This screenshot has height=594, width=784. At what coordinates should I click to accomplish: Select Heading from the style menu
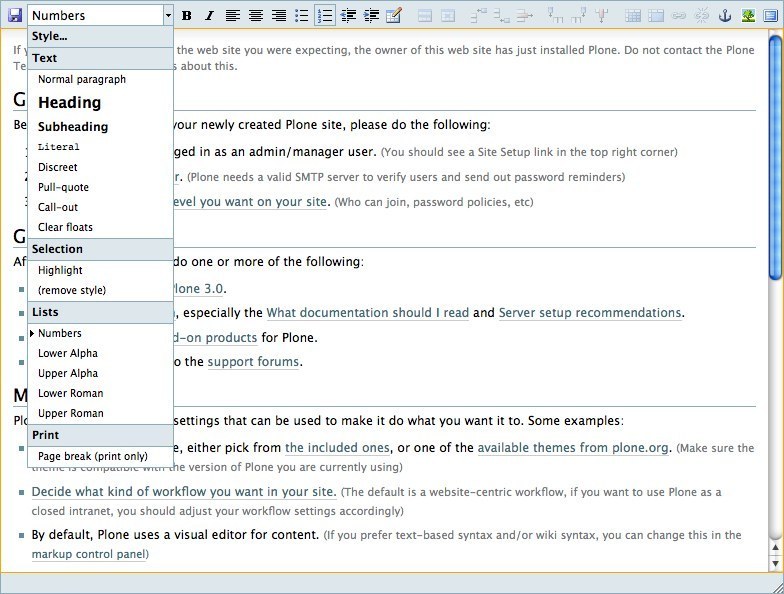(69, 102)
